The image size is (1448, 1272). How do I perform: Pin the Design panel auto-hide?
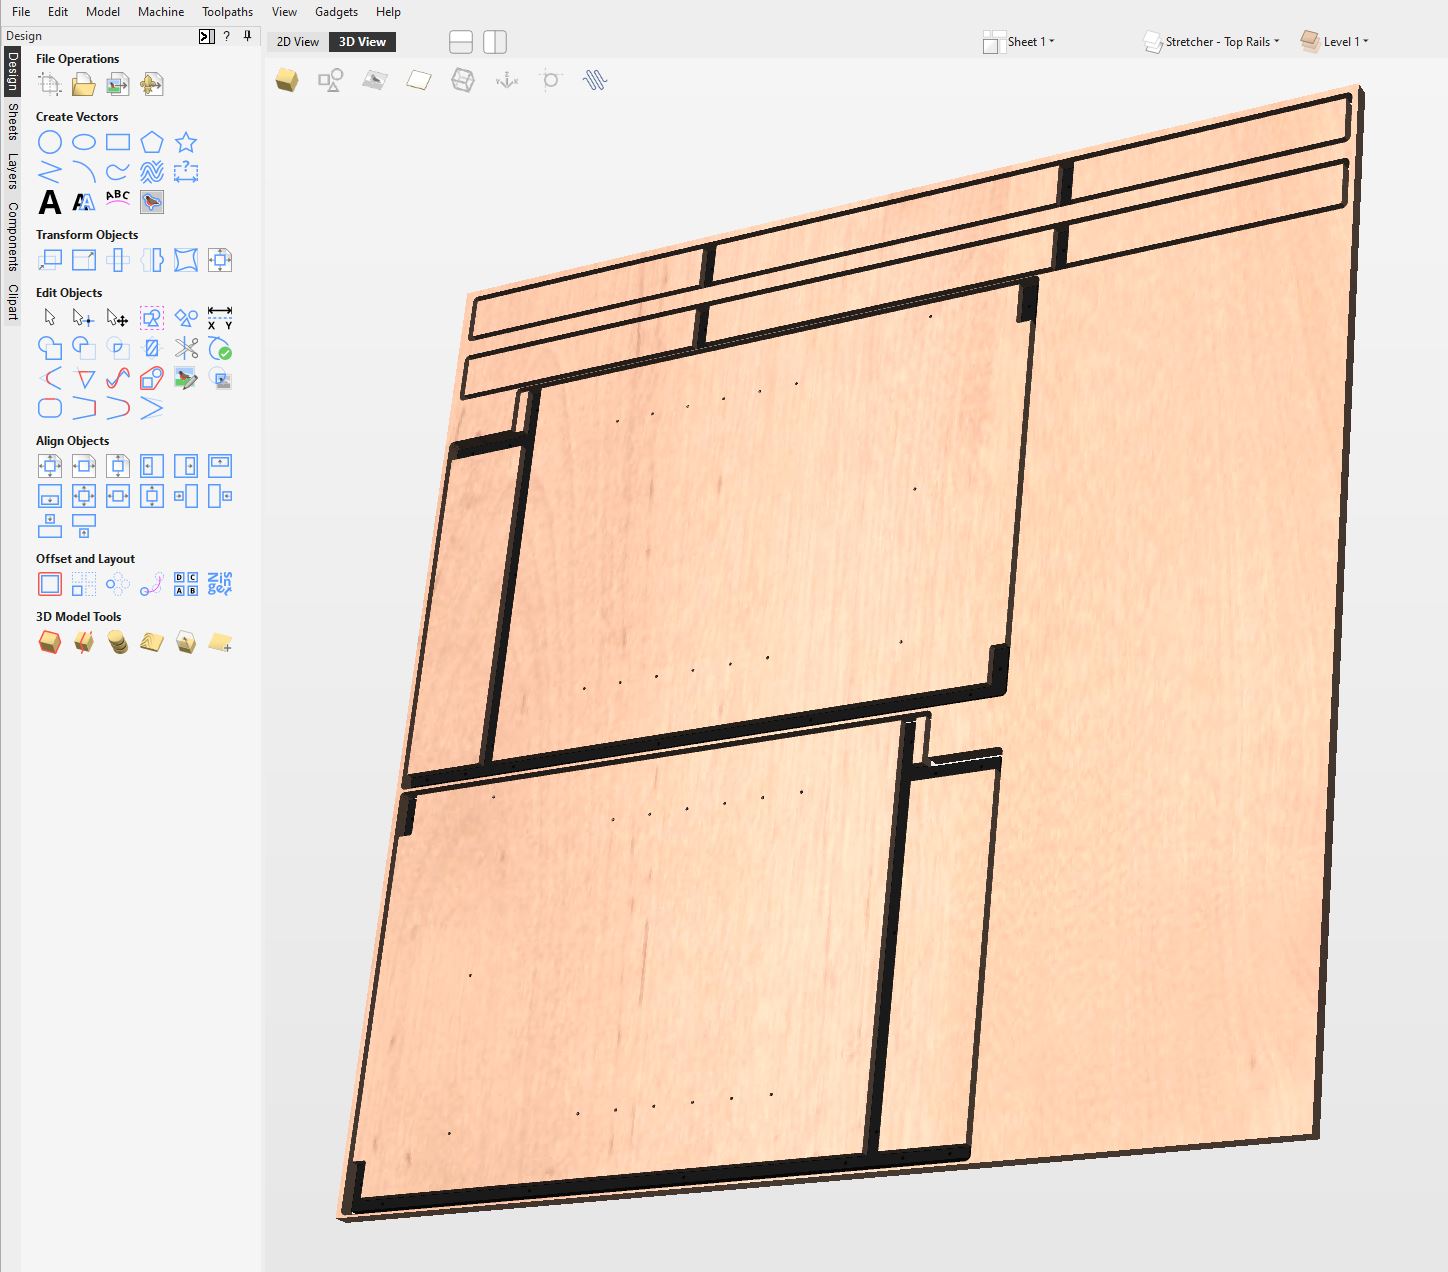[x=247, y=36]
